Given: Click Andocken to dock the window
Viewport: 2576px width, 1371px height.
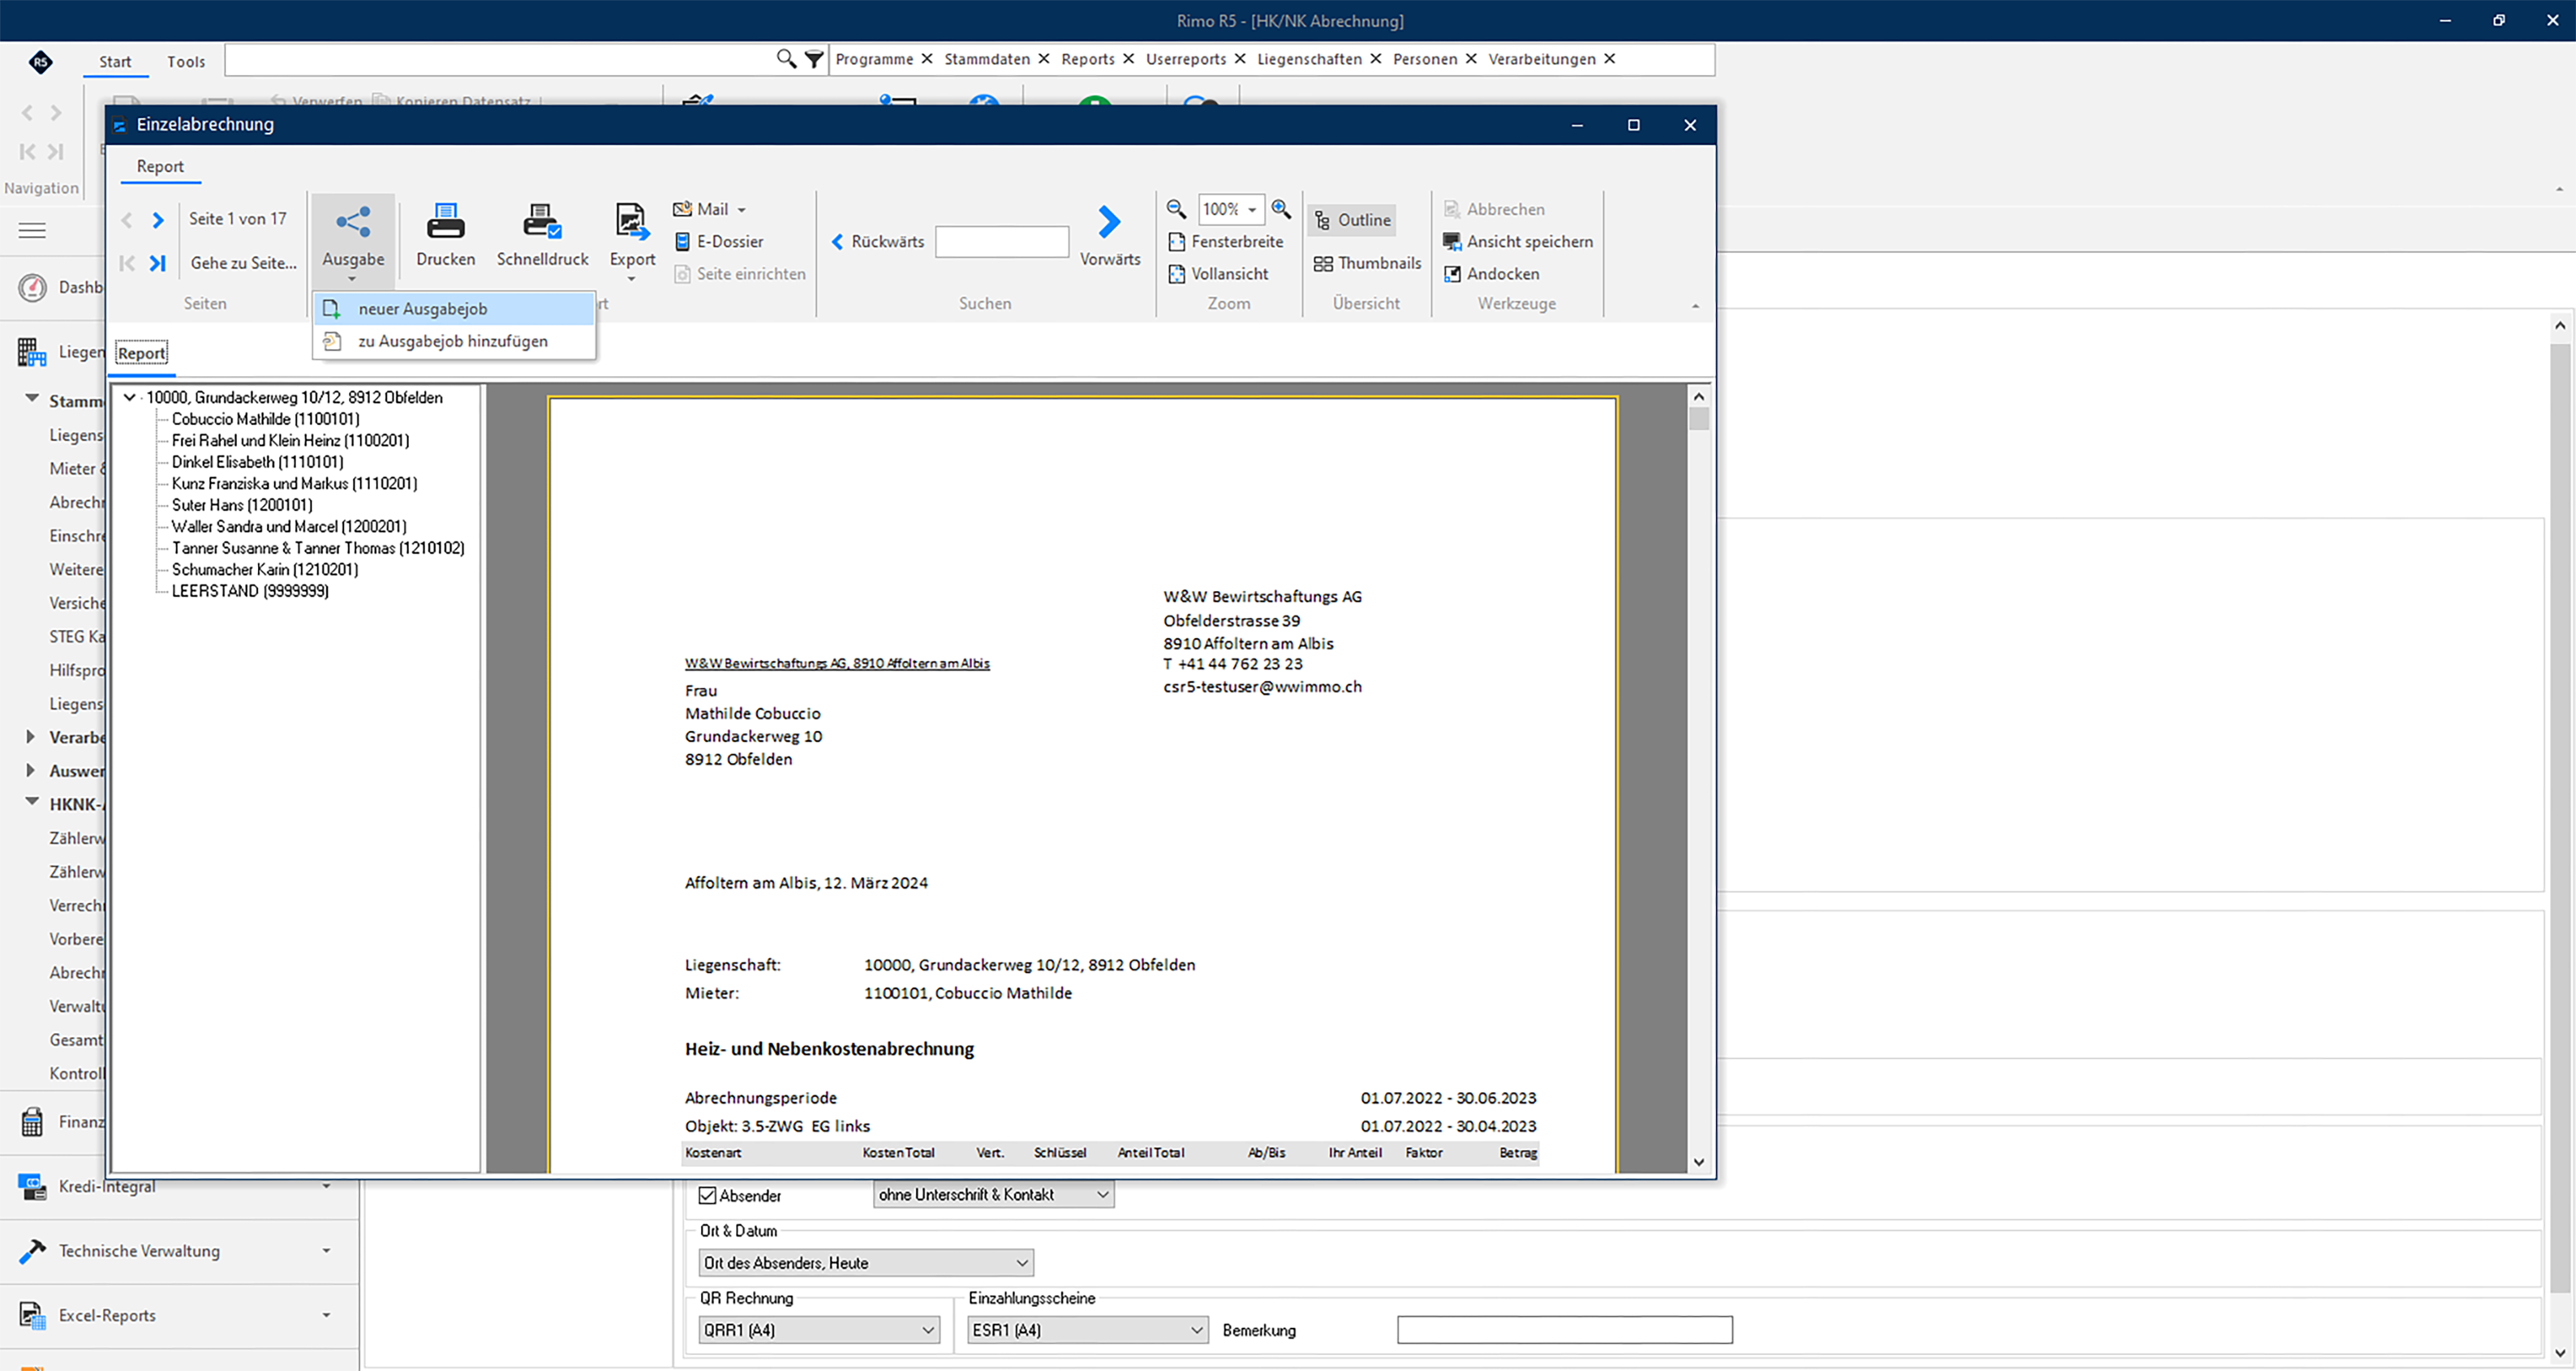Looking at the screenshot, I should [x=1491, y=274].
